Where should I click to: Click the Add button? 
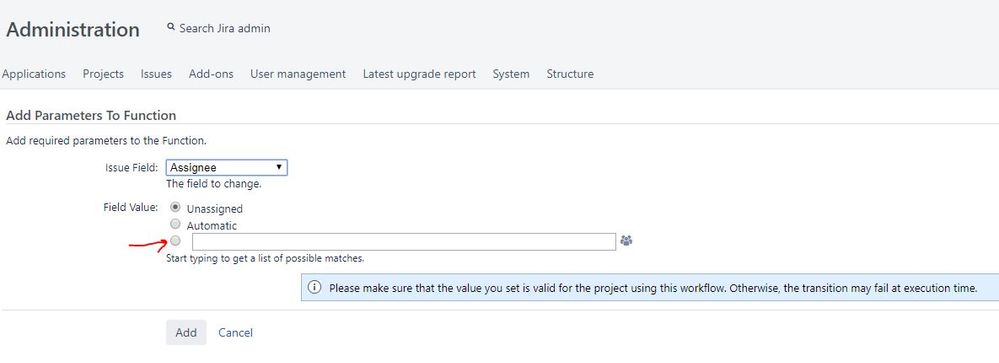(x=186, y=332)
